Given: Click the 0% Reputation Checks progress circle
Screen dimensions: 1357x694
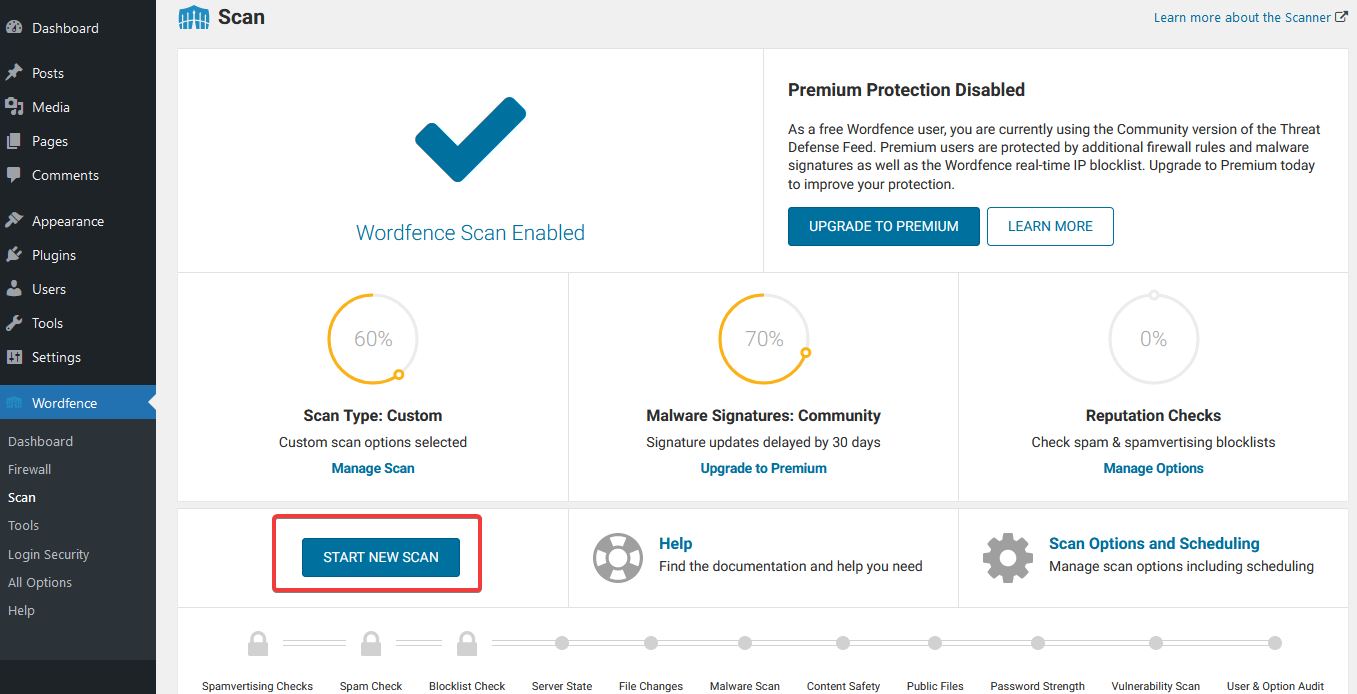Looking at the screenshot, I should 1153,339.
